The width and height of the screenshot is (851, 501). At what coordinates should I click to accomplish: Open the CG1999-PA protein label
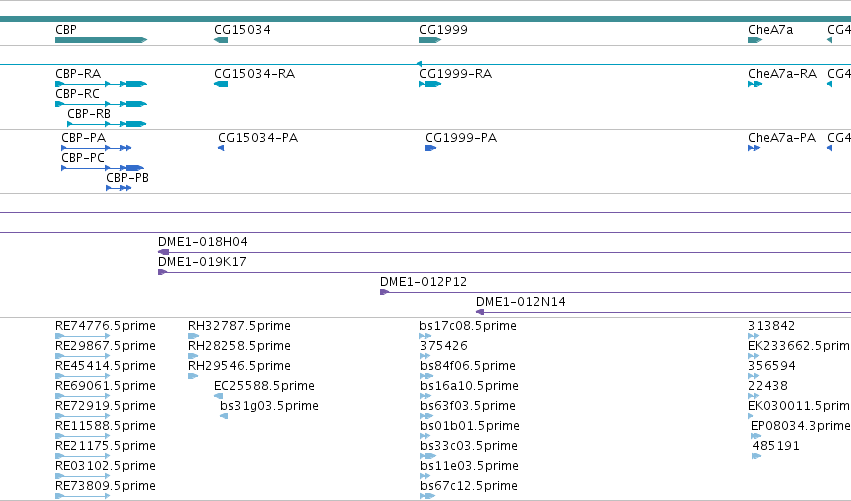461,138
